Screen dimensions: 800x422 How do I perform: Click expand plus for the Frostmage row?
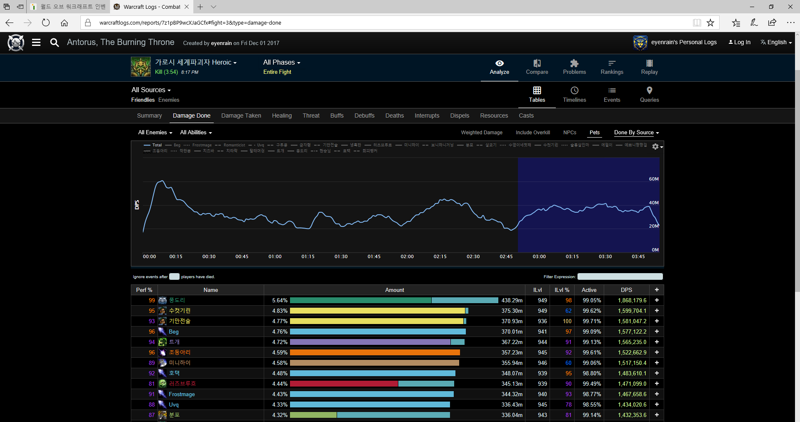[x=657, y=394]
